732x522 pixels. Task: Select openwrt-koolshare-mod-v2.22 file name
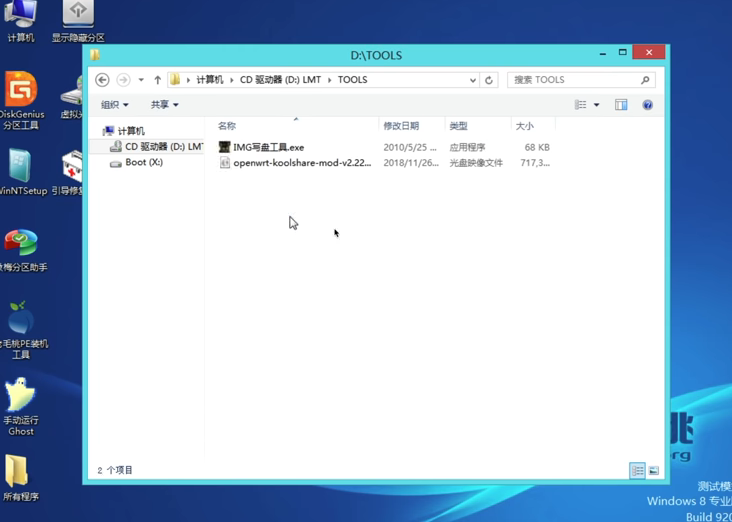click(303, 163)
